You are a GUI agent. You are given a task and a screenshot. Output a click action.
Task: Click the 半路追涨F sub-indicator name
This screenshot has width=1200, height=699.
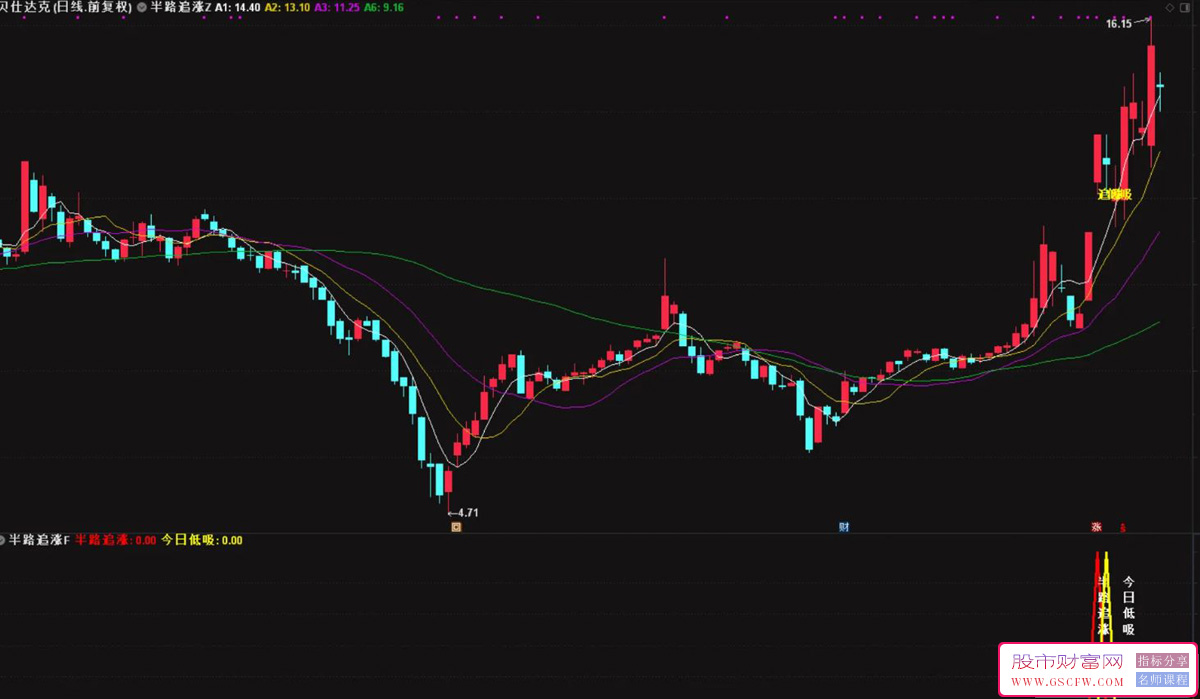pos(40,540)
